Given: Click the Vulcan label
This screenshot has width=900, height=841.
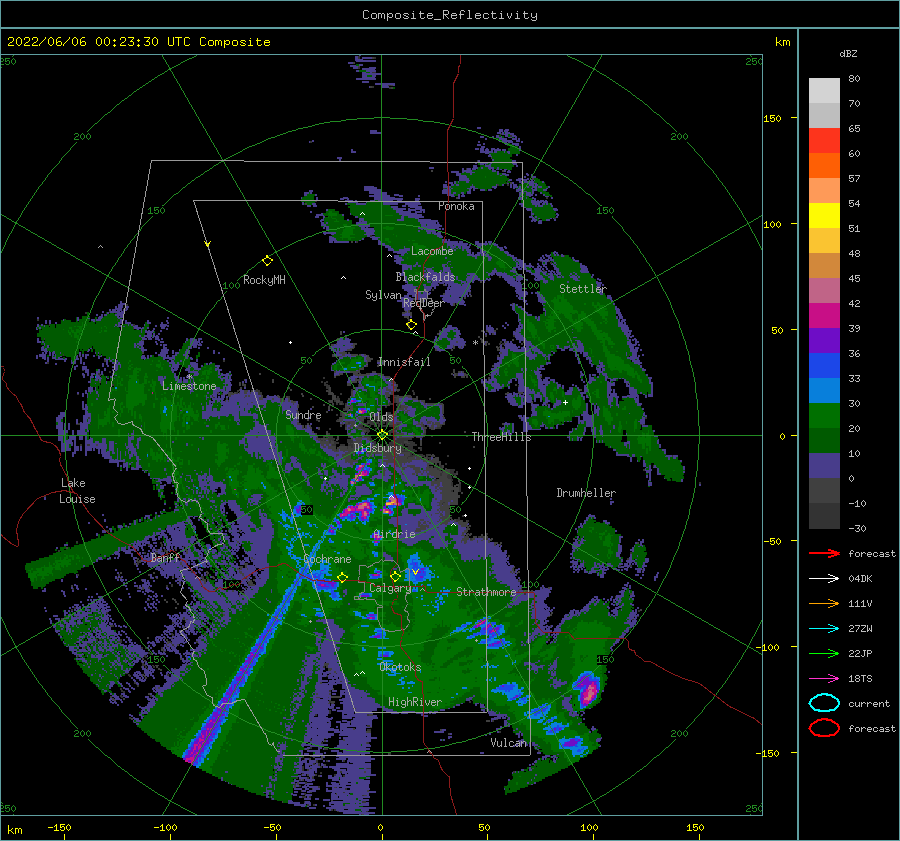Looking at the screenshot, I should coord(509,743).
